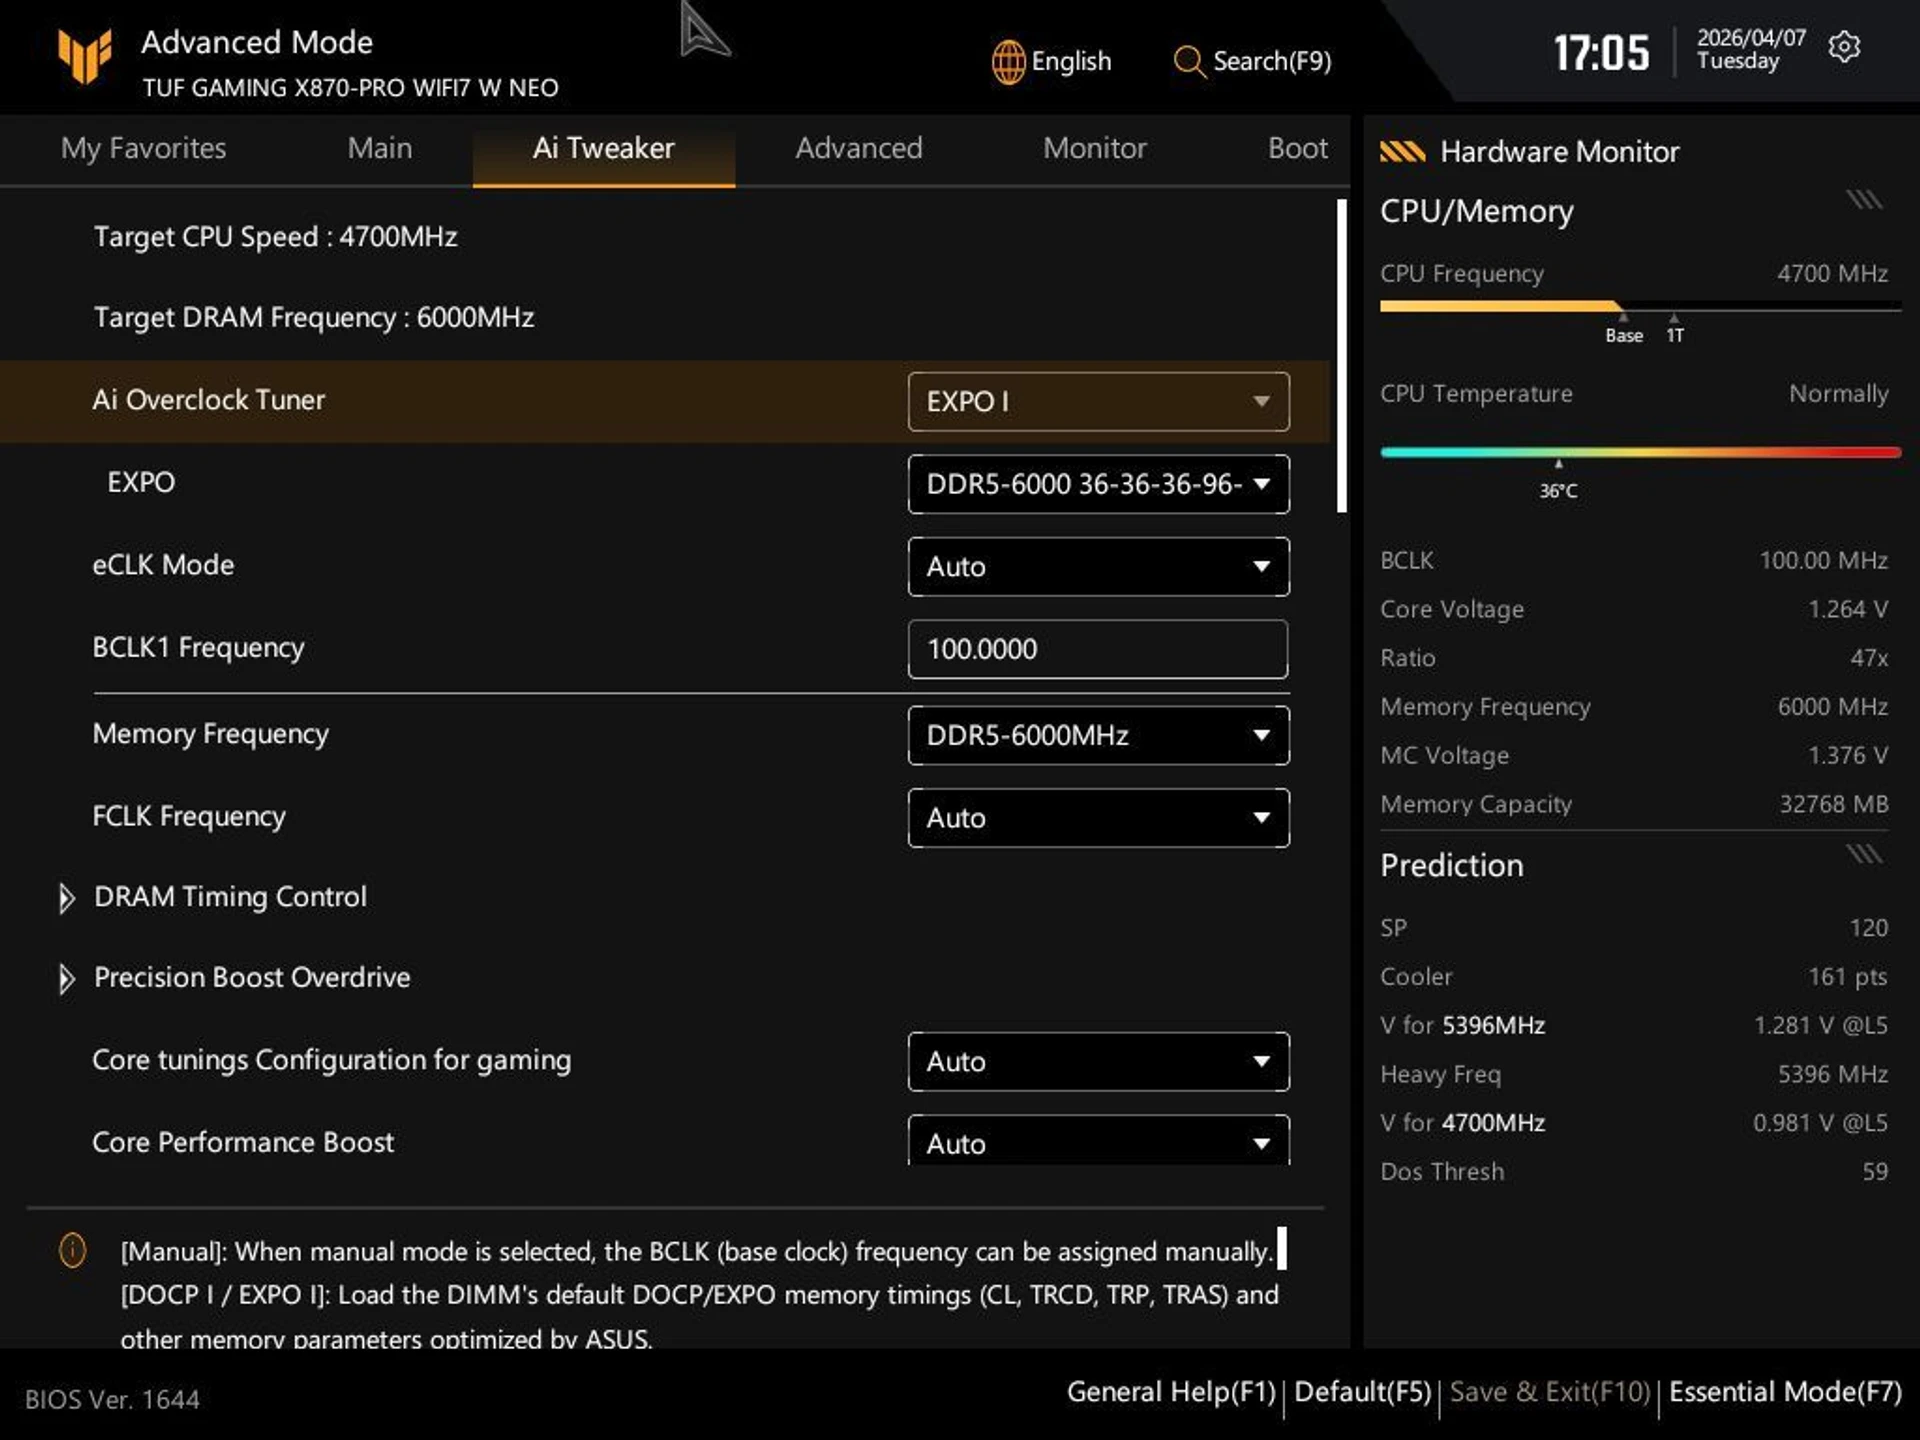Click Search(F9) button
1920x1440 pixels.
coord(1252,62)
